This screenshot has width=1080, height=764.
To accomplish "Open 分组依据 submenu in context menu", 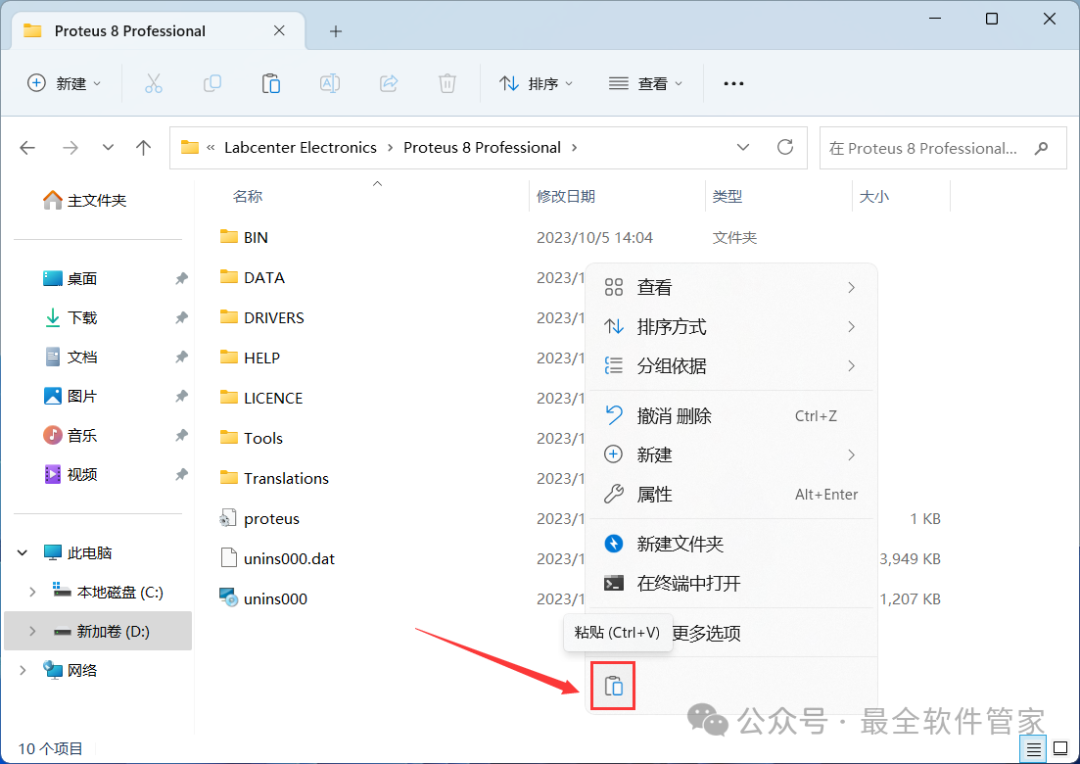I will [x=731, y=366].
